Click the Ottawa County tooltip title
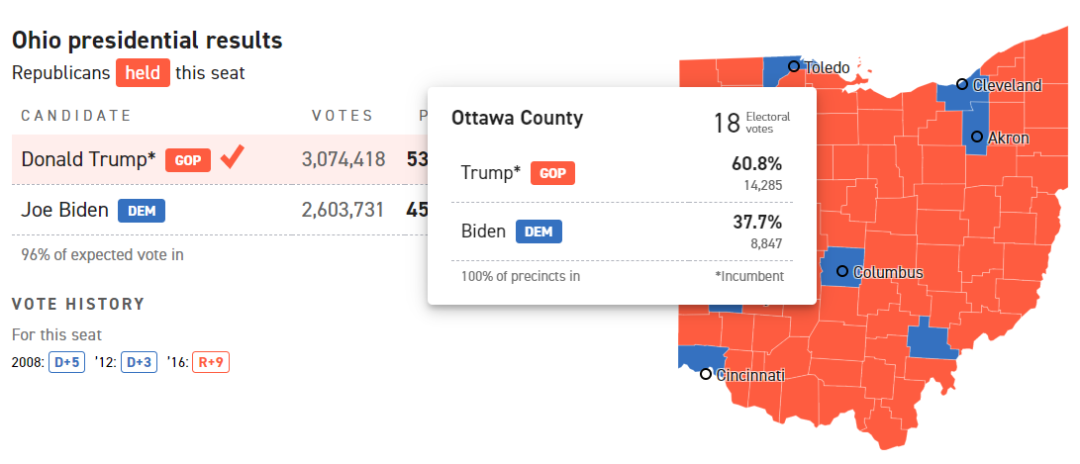Image resolution: width=1080 pixels, height=464 pixels. pyautogui.click(x=516, y=118)
